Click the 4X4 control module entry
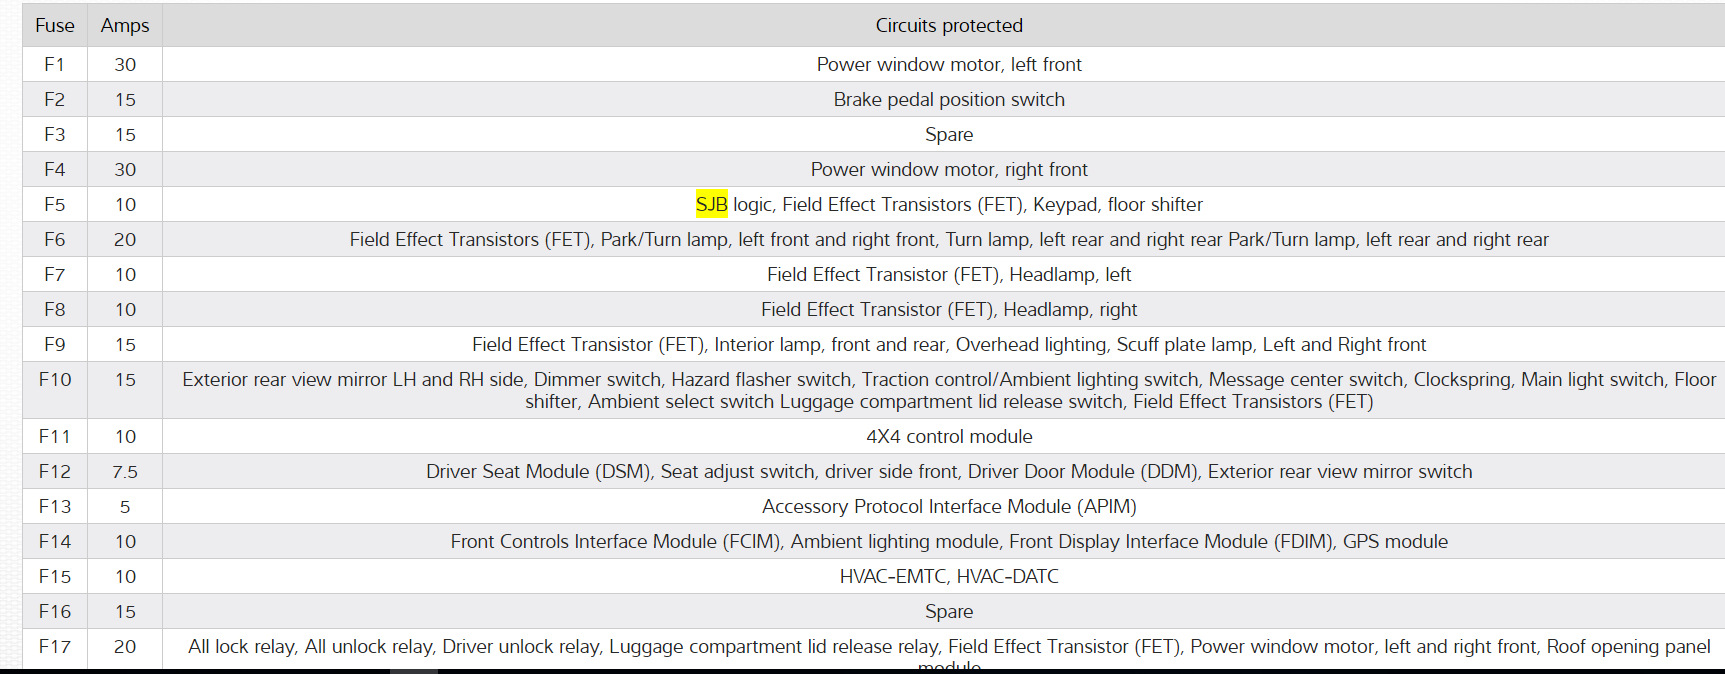The height and width of the screenshot is (674, 1725). pyautogui.click(x=948, y=437)
